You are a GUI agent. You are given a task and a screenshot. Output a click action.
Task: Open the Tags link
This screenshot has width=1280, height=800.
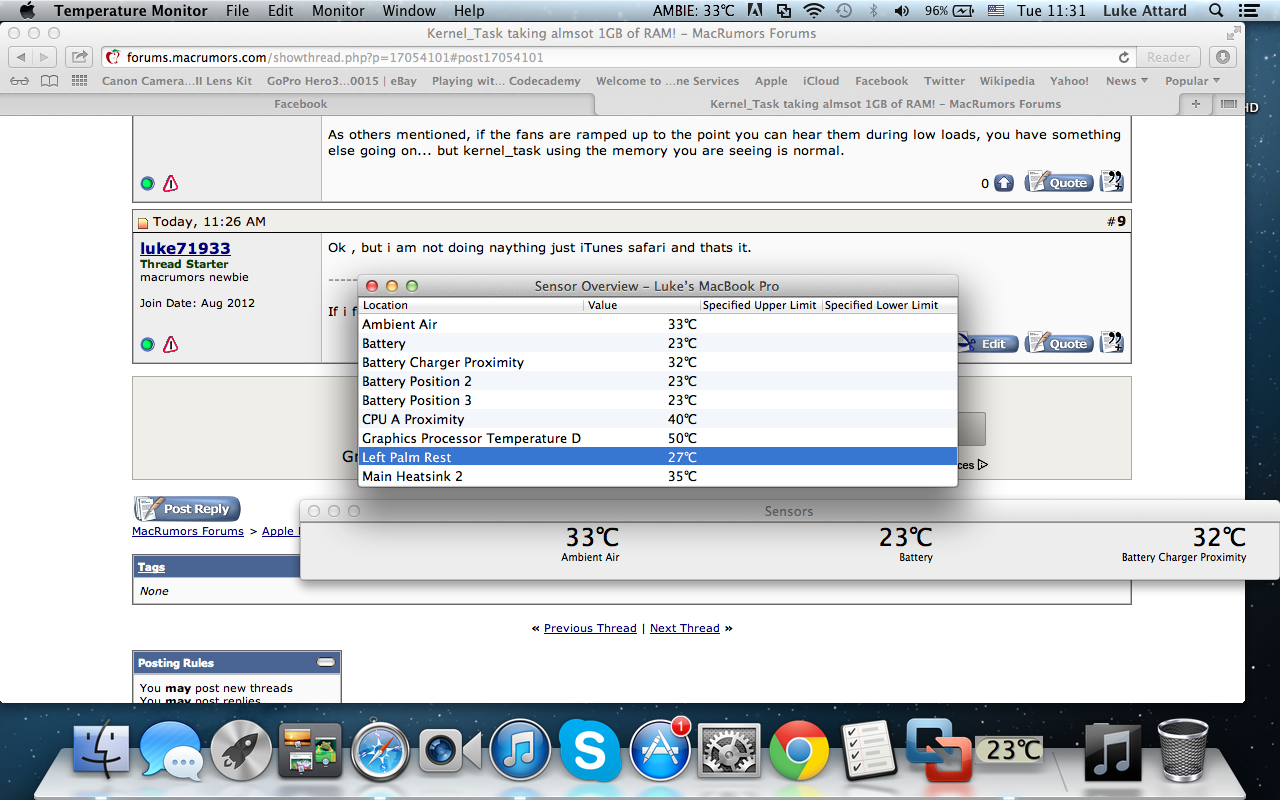(151, 567)
